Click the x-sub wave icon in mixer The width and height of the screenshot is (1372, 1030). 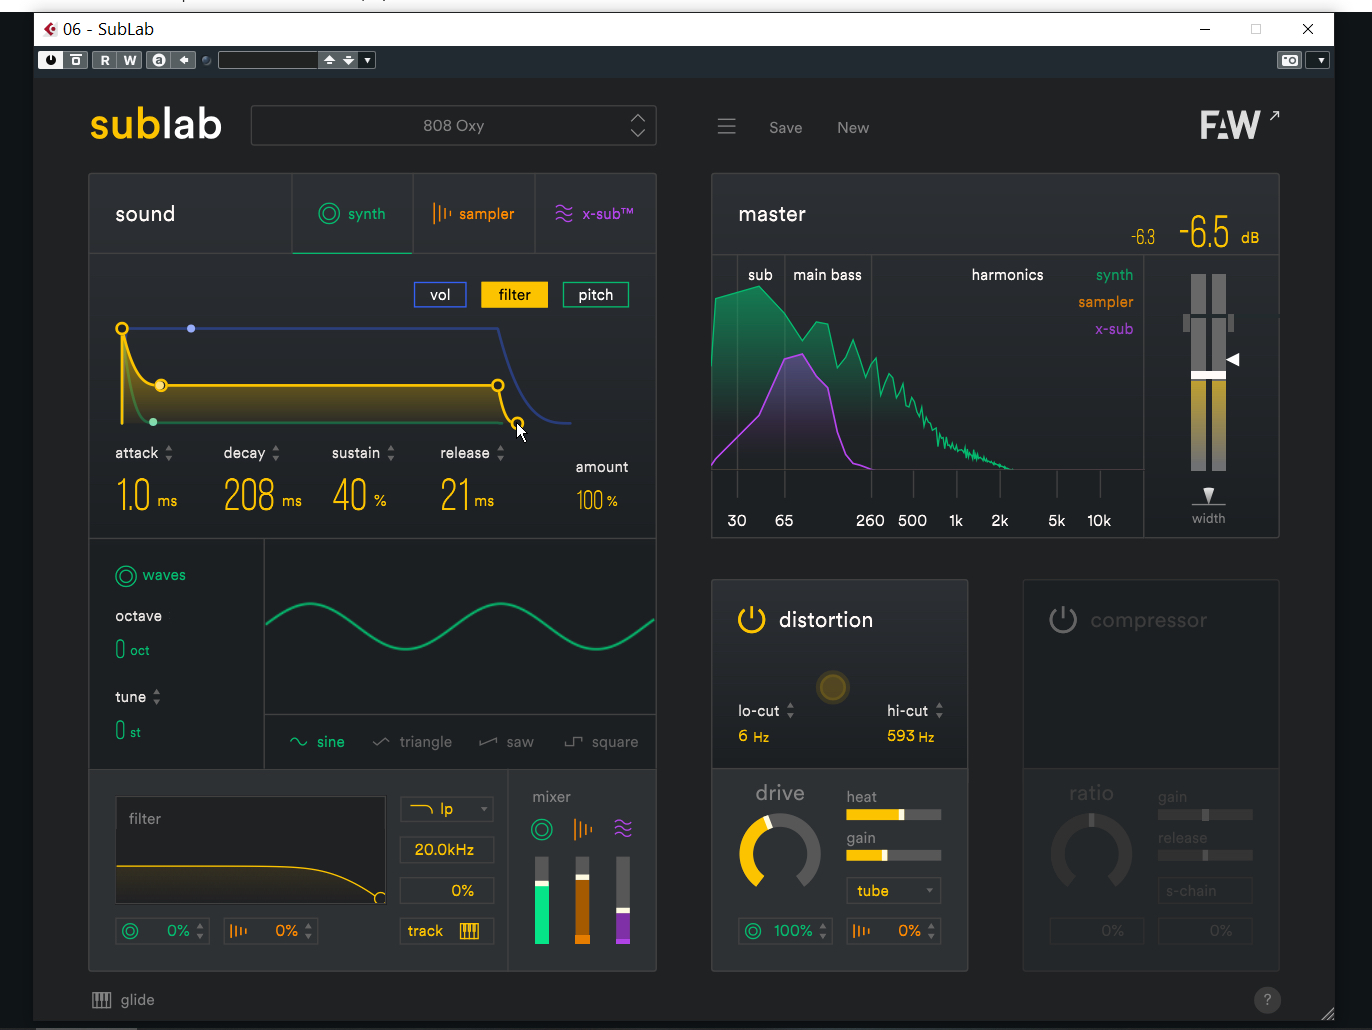[x=623, y=829]
